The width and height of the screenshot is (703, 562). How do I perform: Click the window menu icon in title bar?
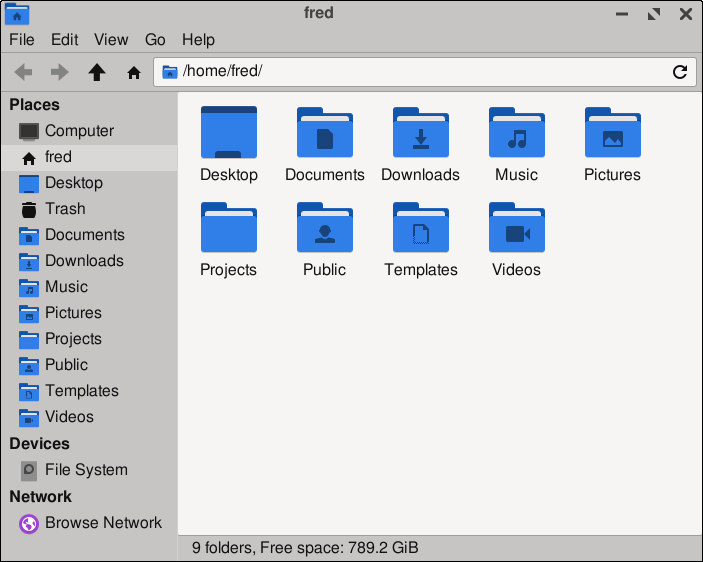point(17,14)
